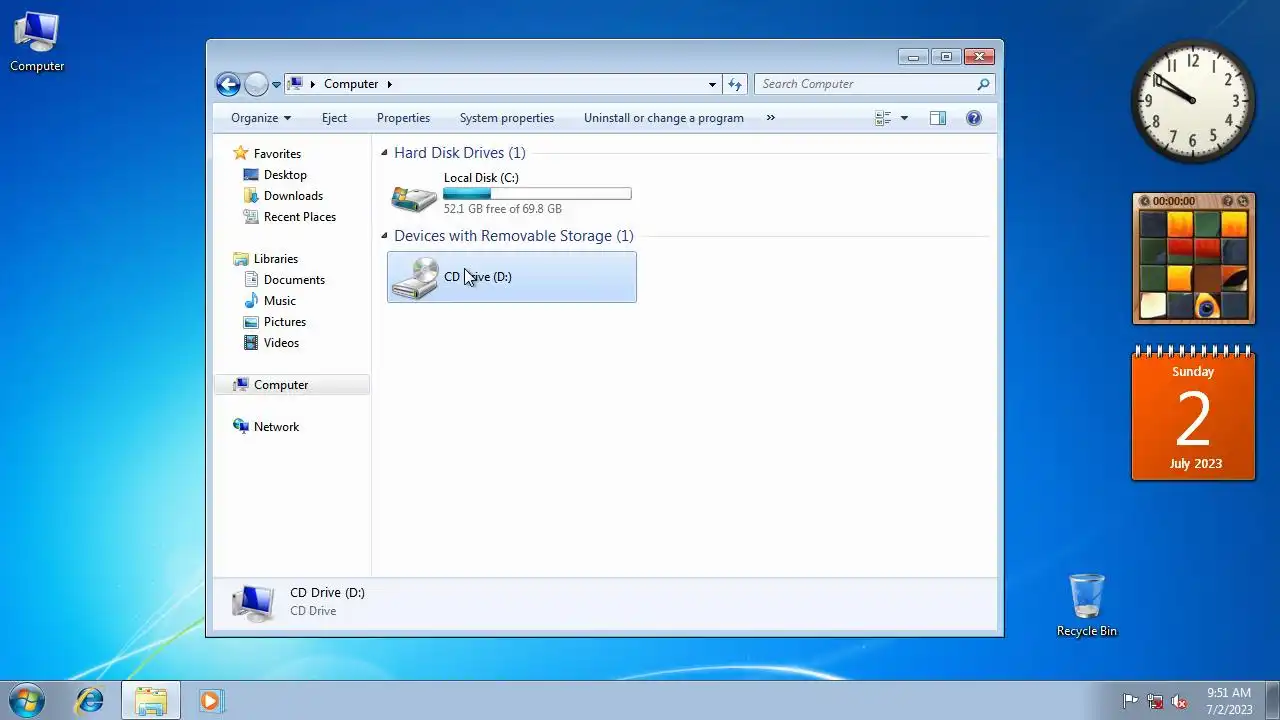Click the computer icon in the details pane

pos(252,602)
